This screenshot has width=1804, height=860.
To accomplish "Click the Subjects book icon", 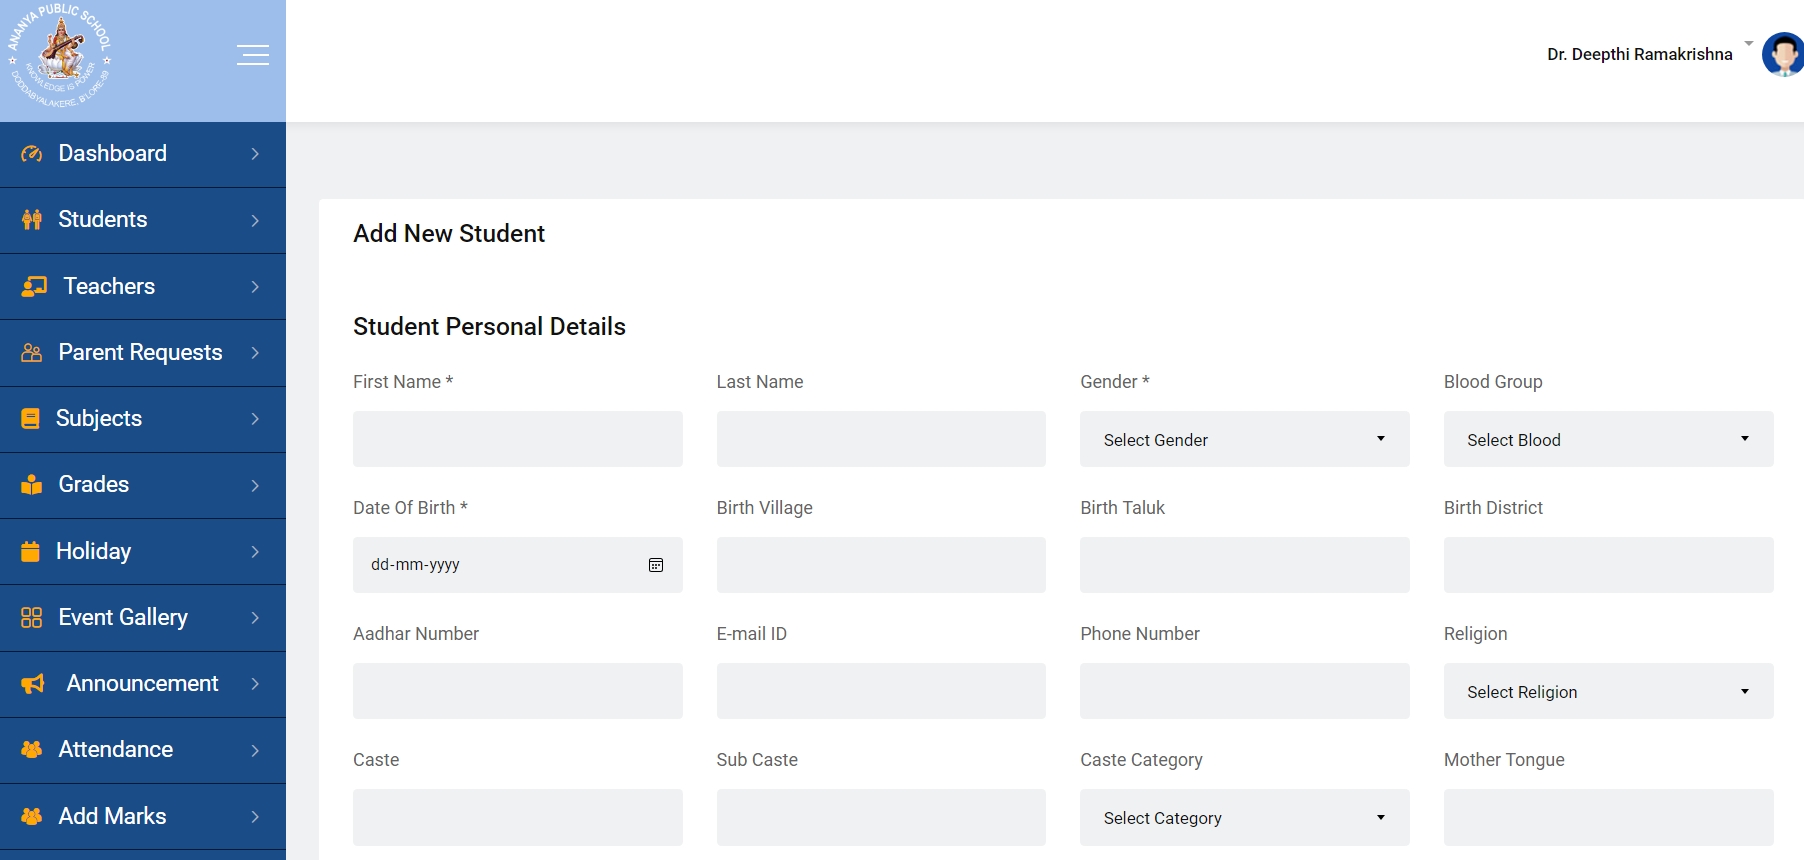I will [x=31, y=419].
